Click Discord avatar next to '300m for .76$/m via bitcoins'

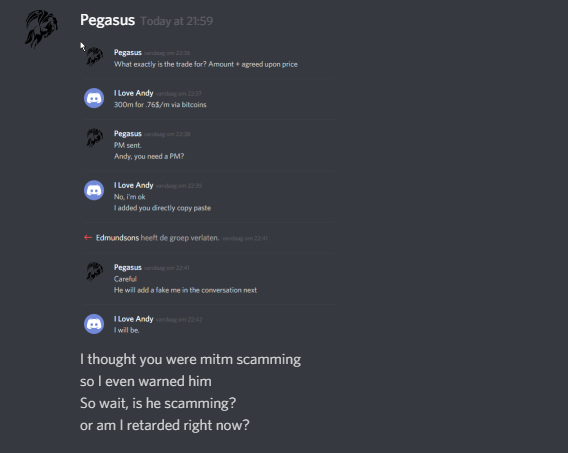(x=94, y=98)
